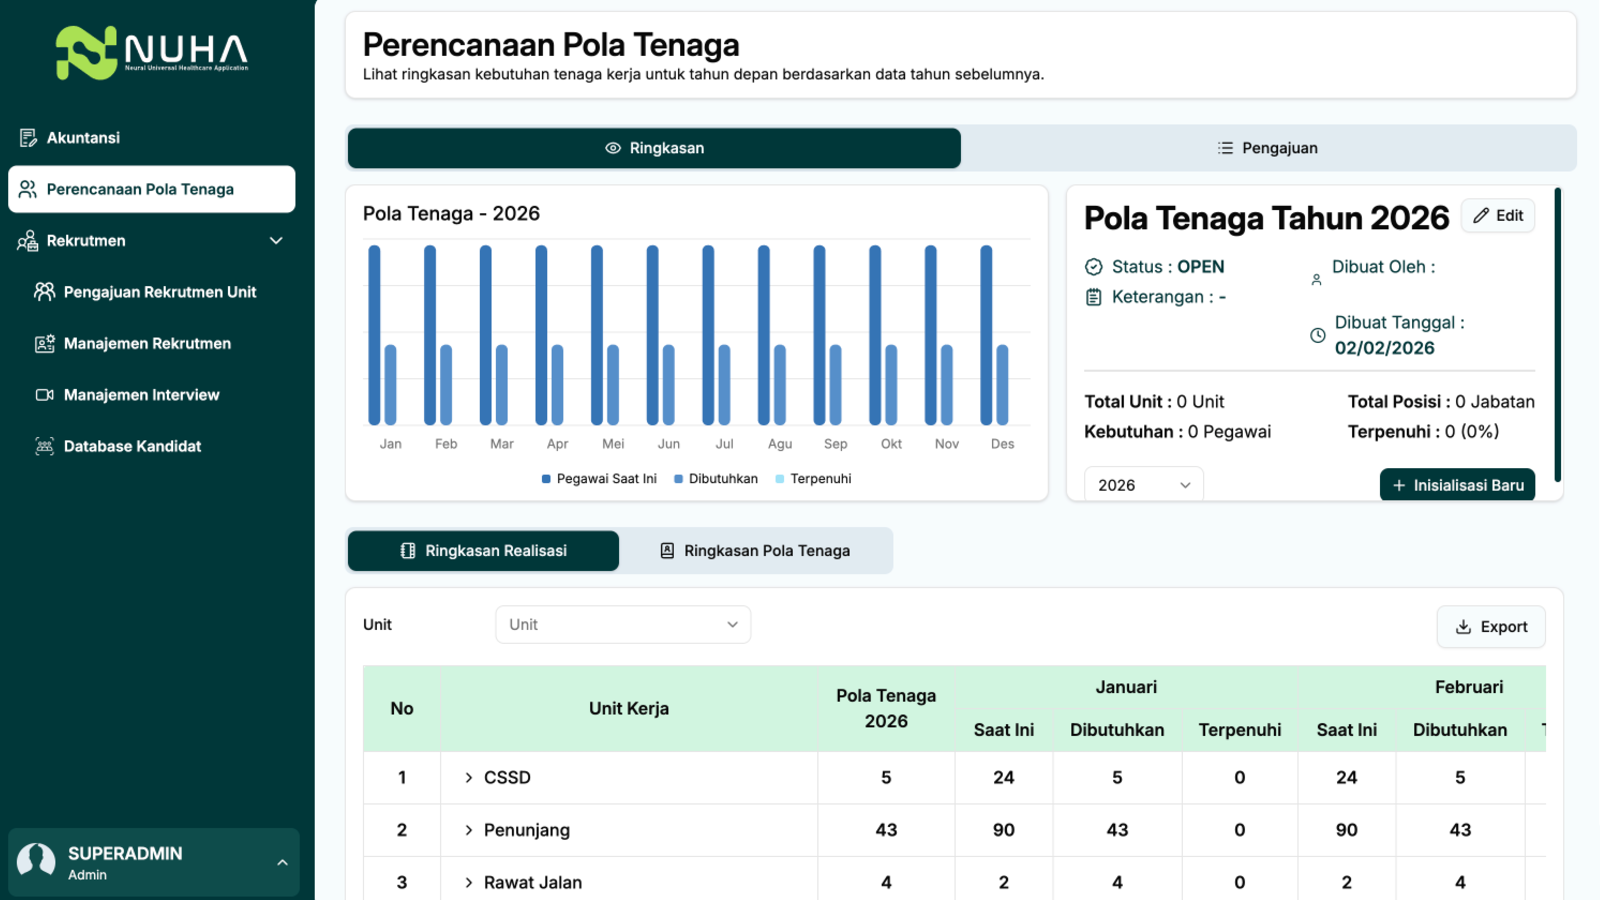Open Akuntansi from the sidebar
The height and width of the screenshot is (900, 1600).
(x=152, y=138)
